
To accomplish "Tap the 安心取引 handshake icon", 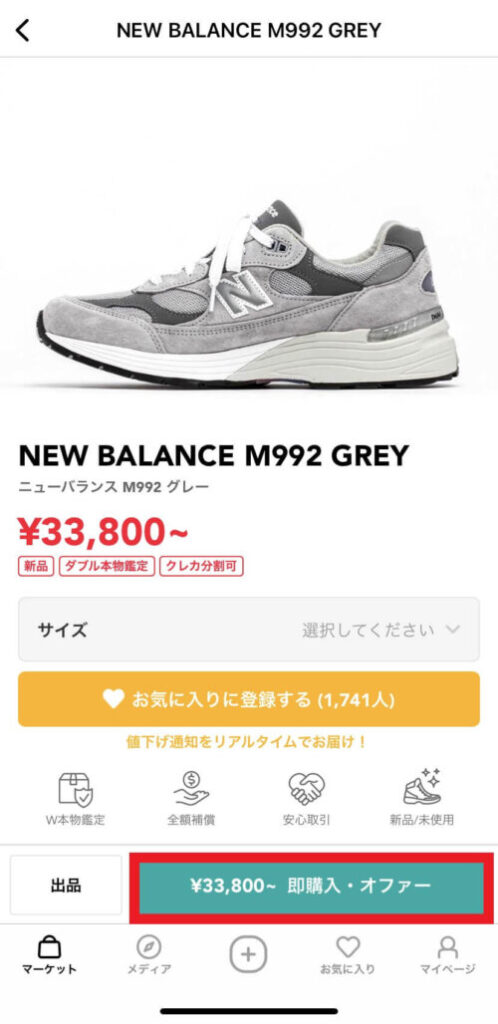I will [306, 789].
